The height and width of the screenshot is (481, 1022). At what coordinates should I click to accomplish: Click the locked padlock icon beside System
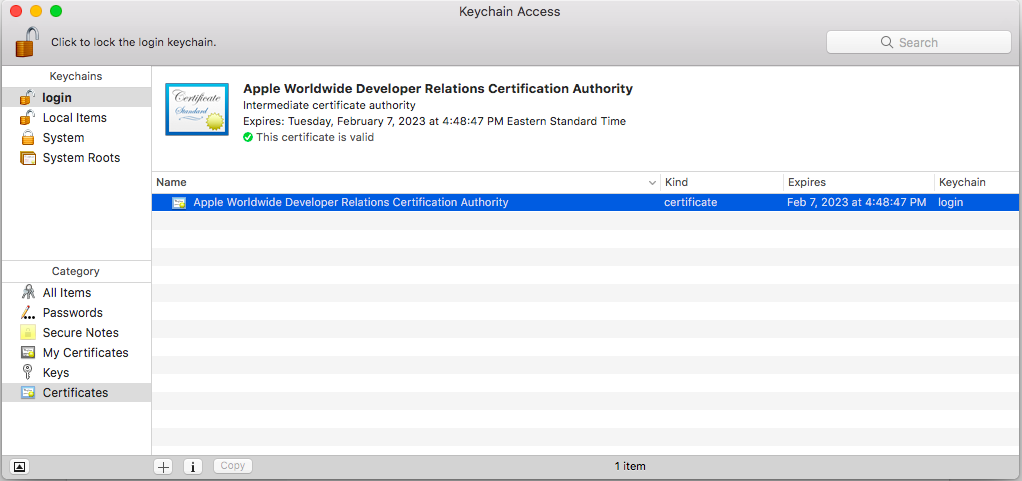point(27,138)
